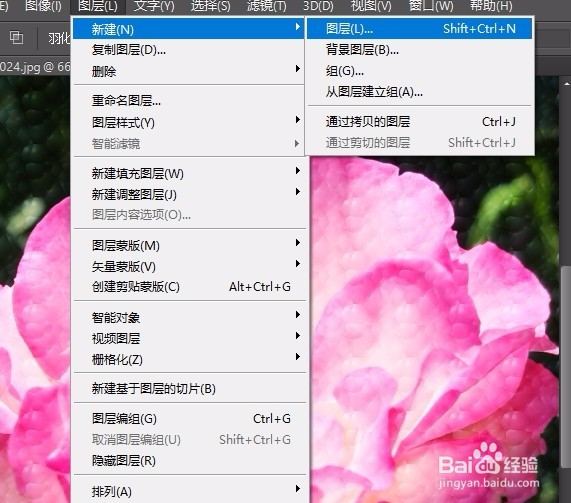Click the intersect selection icon in options bar
This screenshot has width=571, height=503.
coord(16,37)
